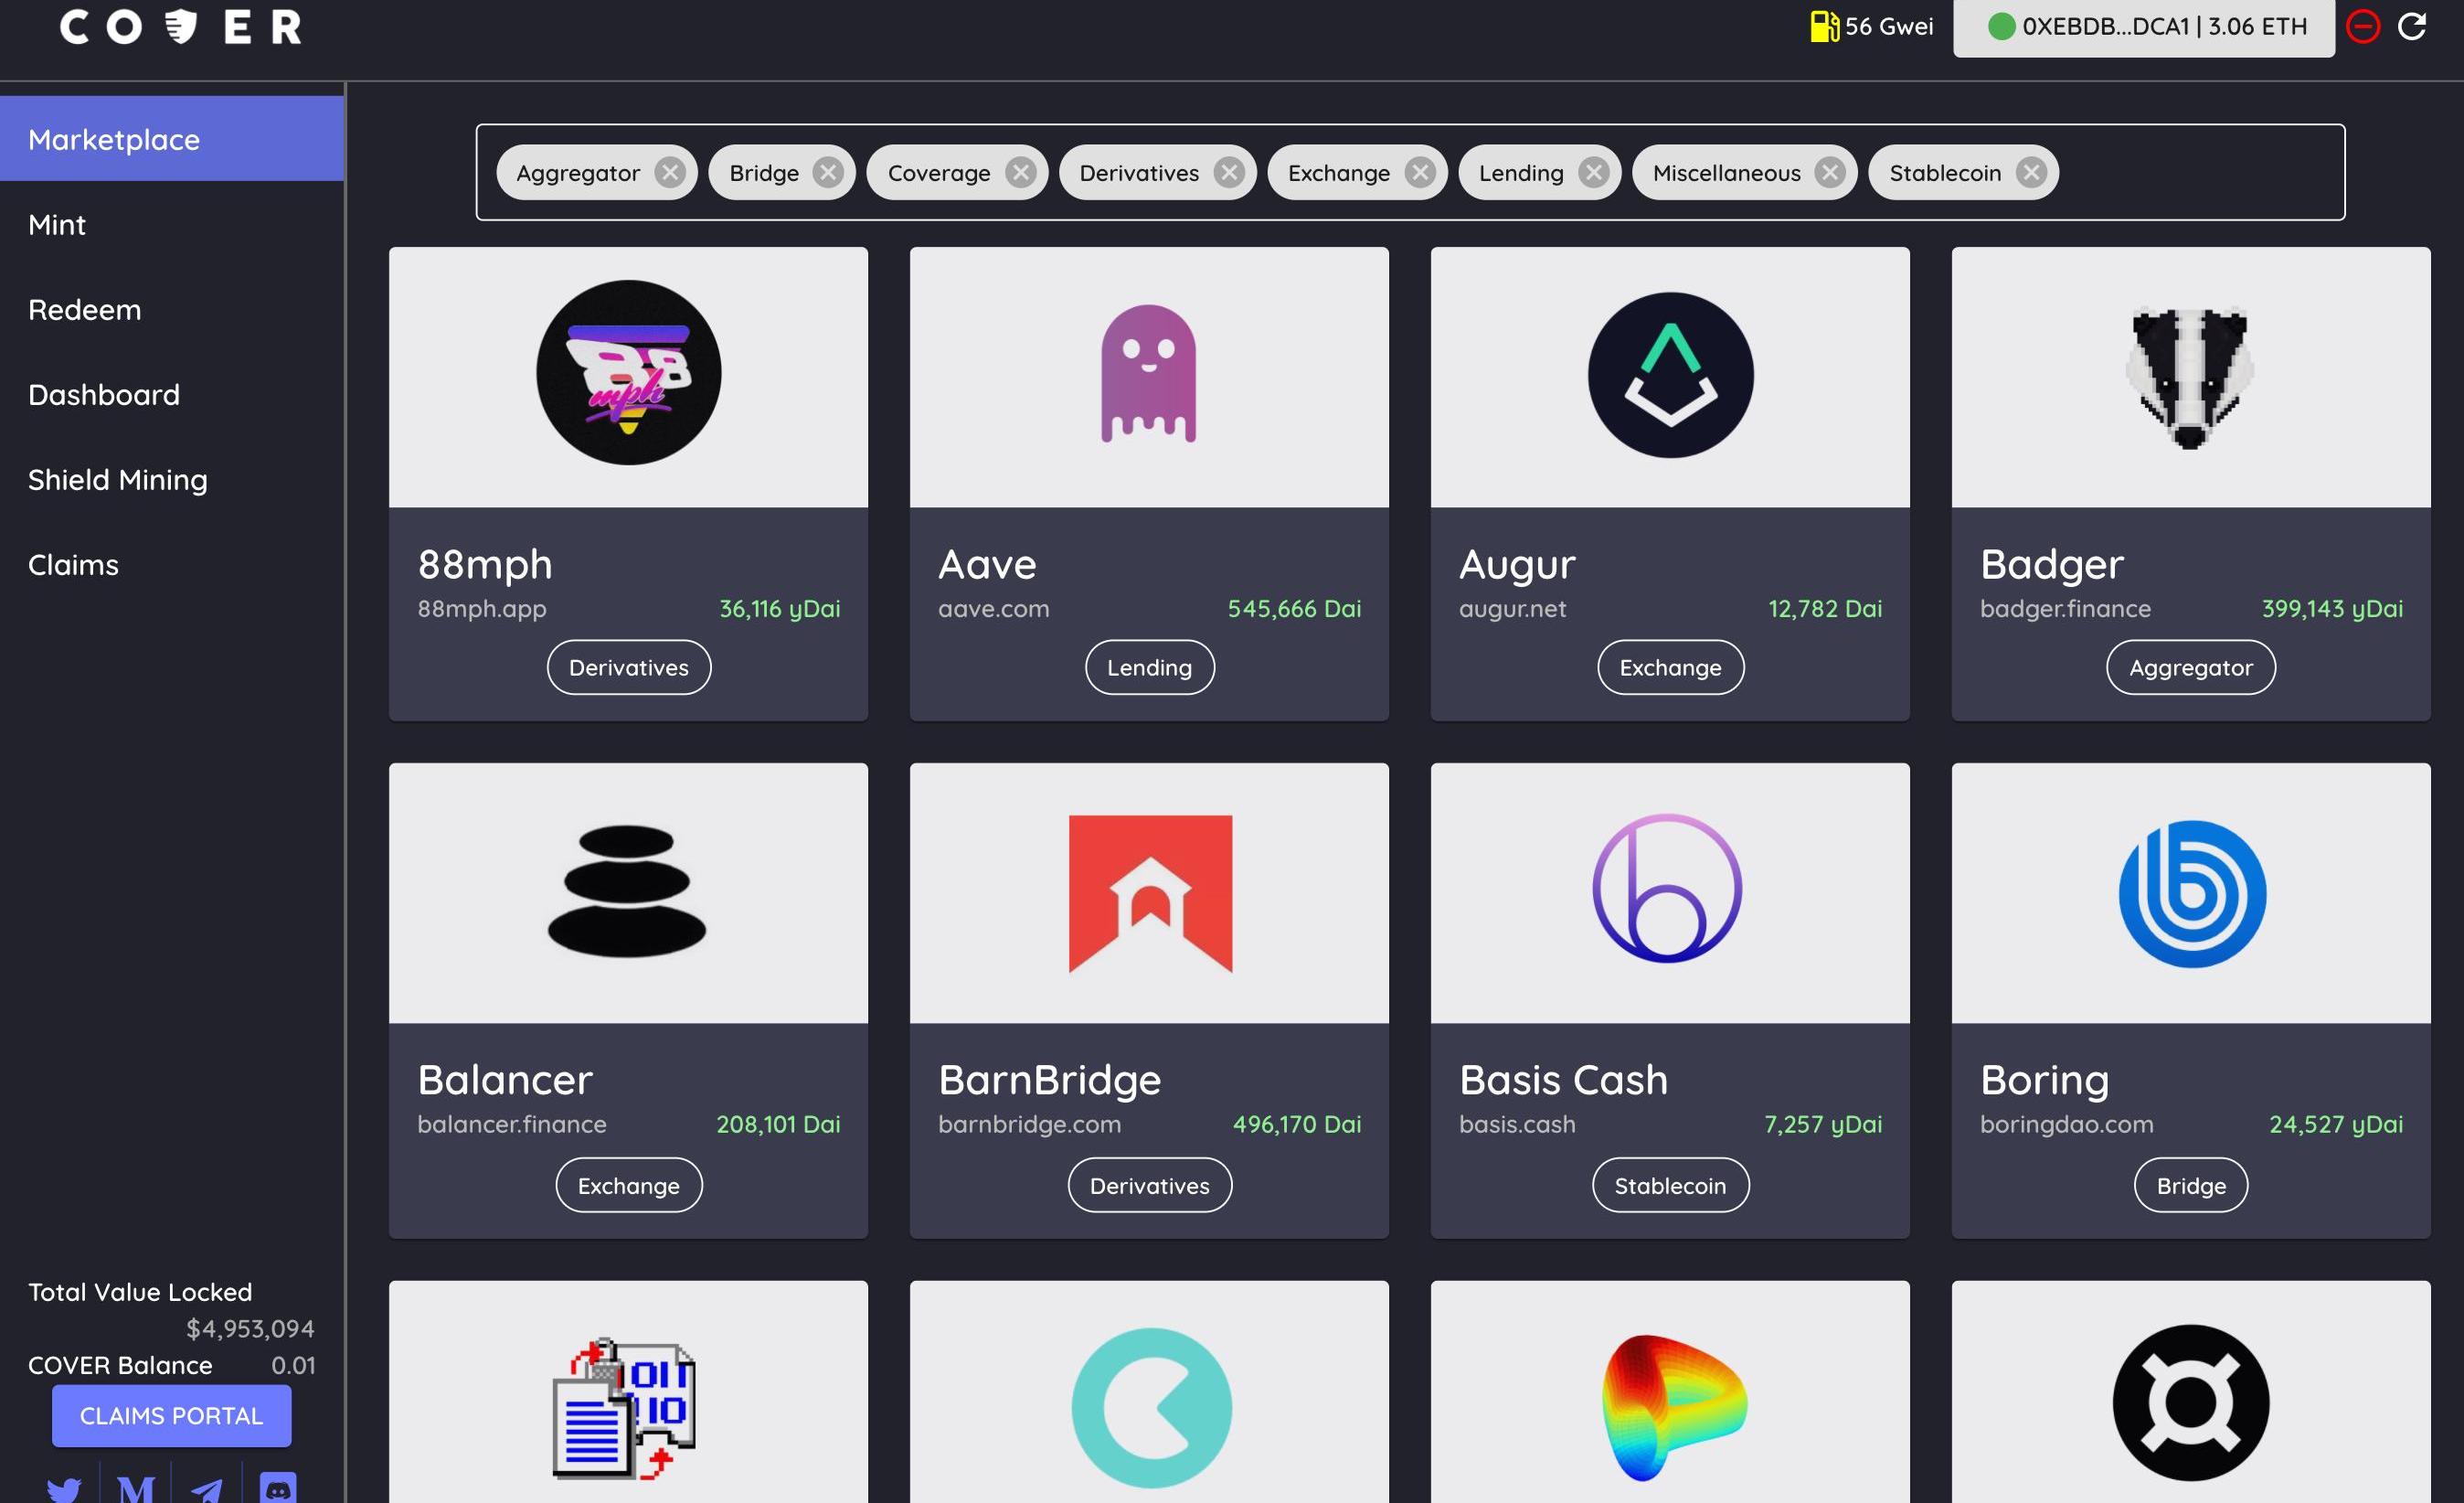The height and width of the screenshot is (1503, 2464).
Task: Remove the Stablecoin filter chip
Action: click(x=2031, y=173)
